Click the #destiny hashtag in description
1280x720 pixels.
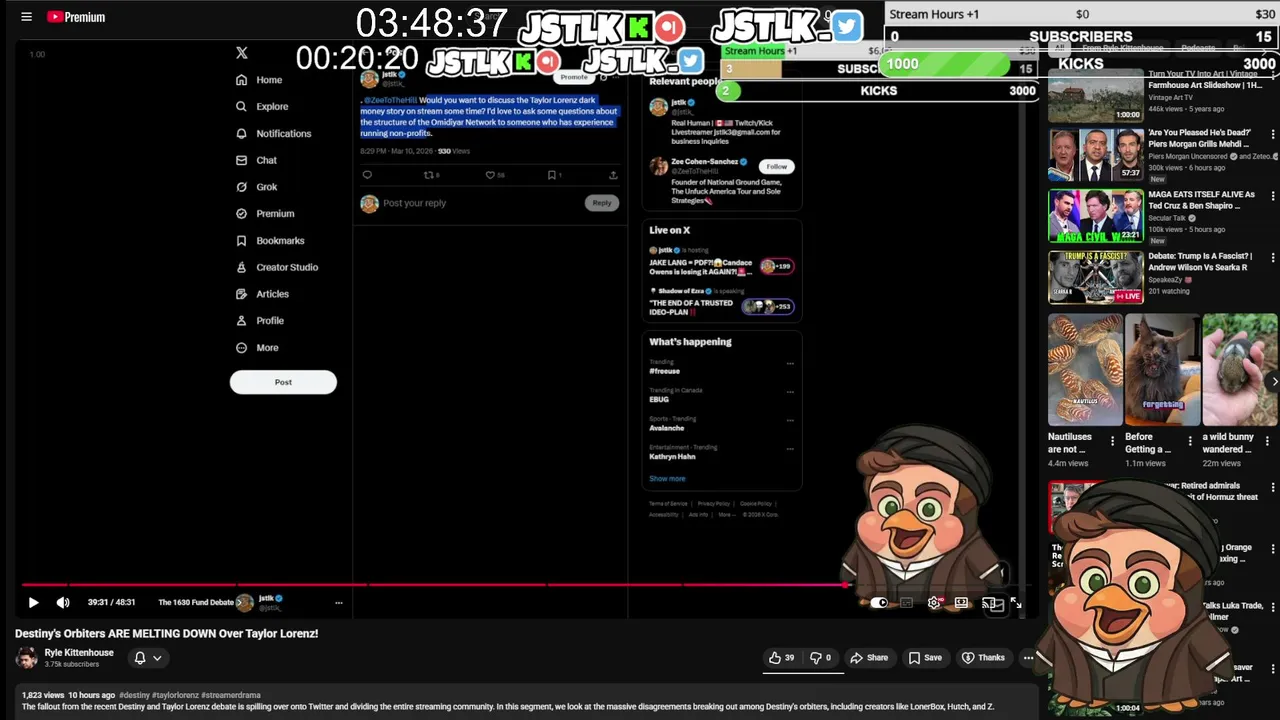point(134,695)
